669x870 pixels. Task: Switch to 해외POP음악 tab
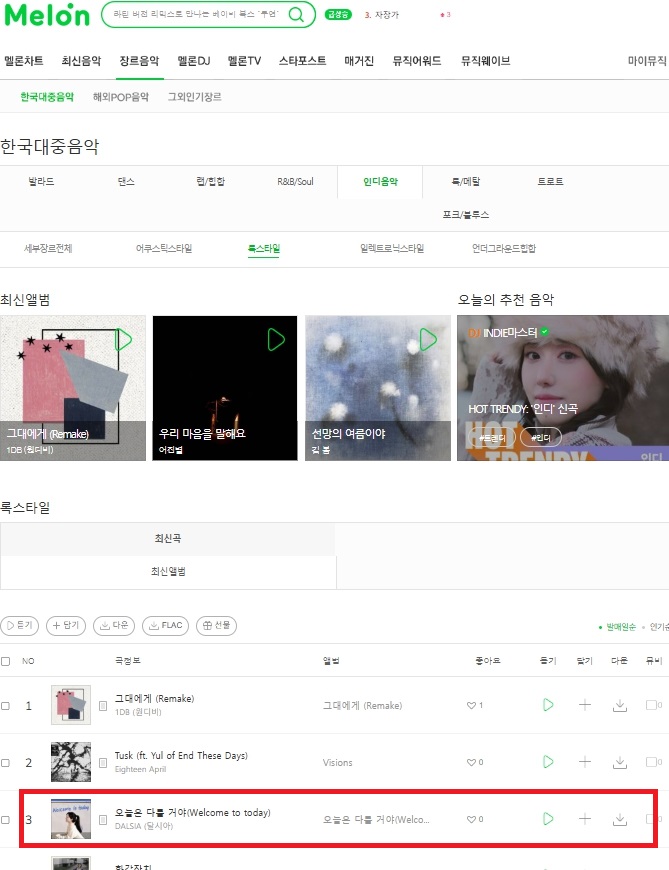(x=121, y=97)
